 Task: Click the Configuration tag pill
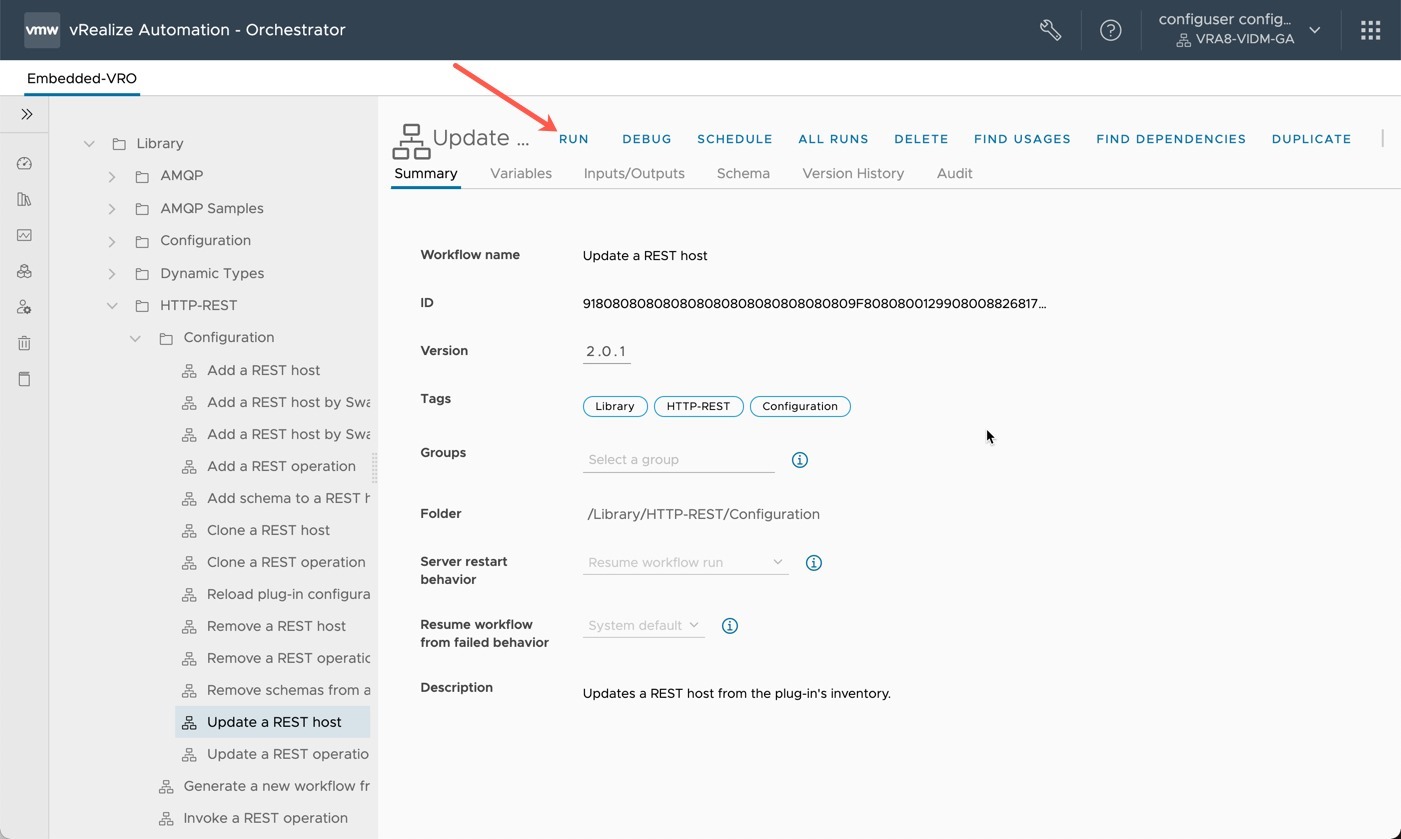800,406
